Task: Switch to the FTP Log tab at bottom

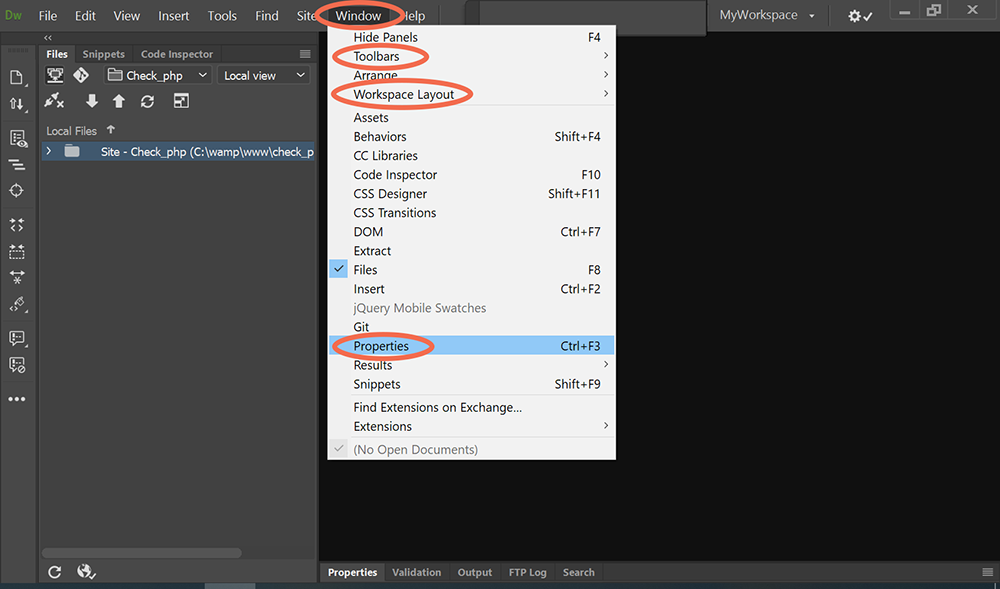Action: pos(527,572)
